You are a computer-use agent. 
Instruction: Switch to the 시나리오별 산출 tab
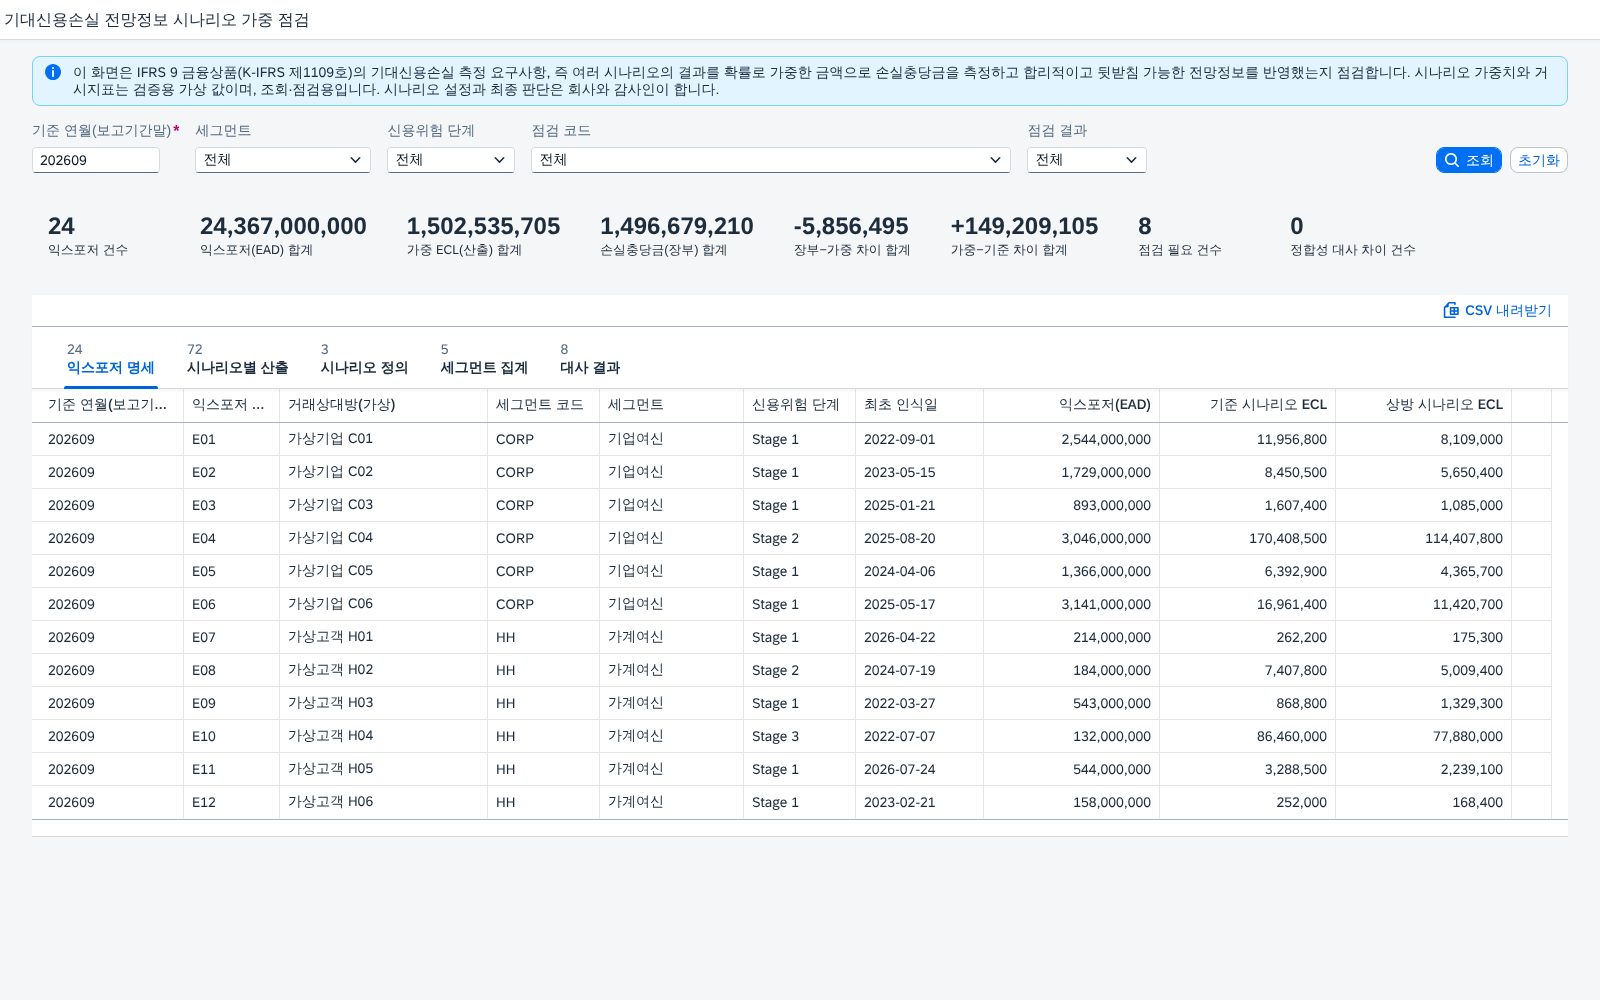pyautogui.click(x=237, y=360)
